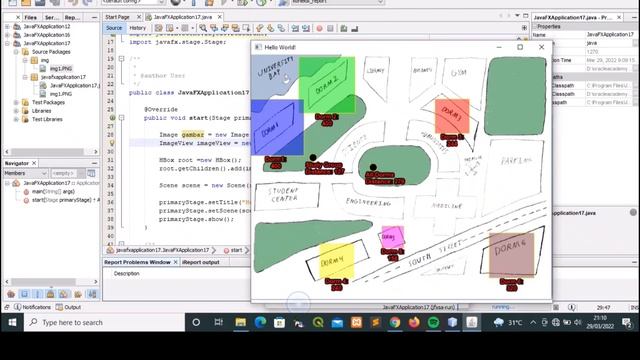The height and width of the screenshot is (360, 640).
Task: Jump to last edit location toolbar icon
Action: click(x=158, y=28)
